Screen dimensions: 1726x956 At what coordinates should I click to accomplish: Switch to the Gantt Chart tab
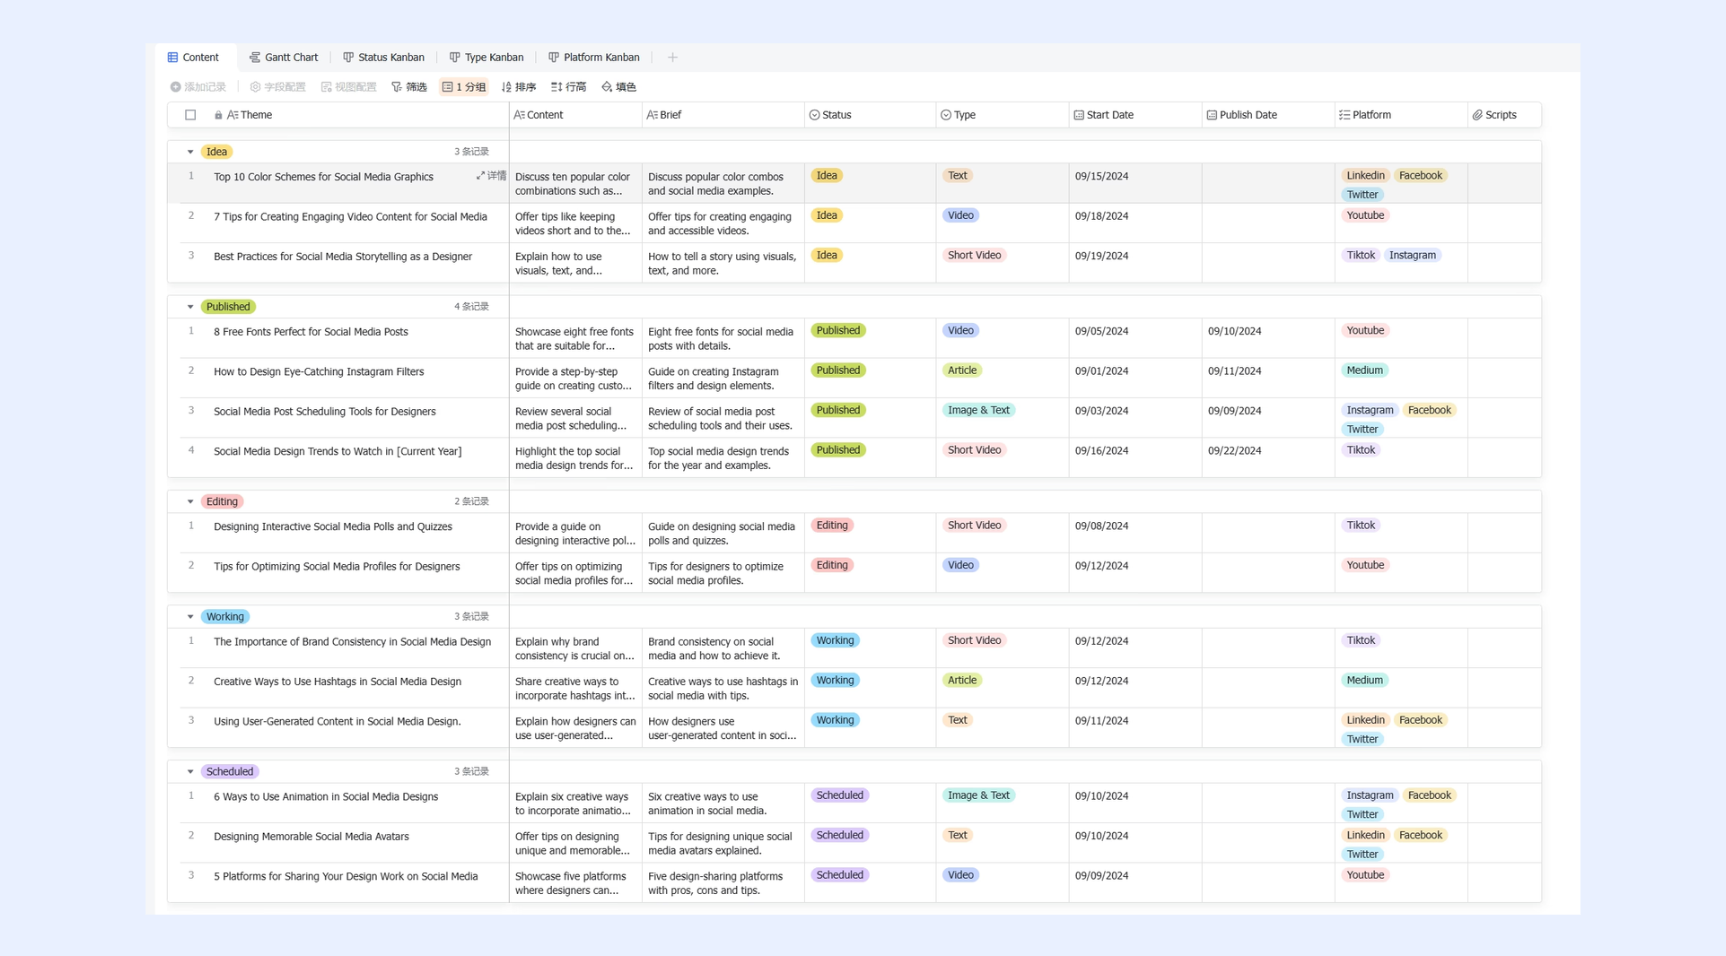(284, 58)
